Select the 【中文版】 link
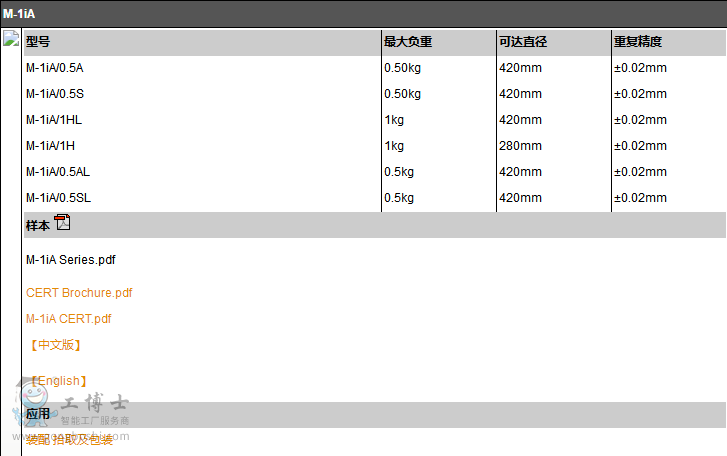The image size is (727, 456). [55, 345]
